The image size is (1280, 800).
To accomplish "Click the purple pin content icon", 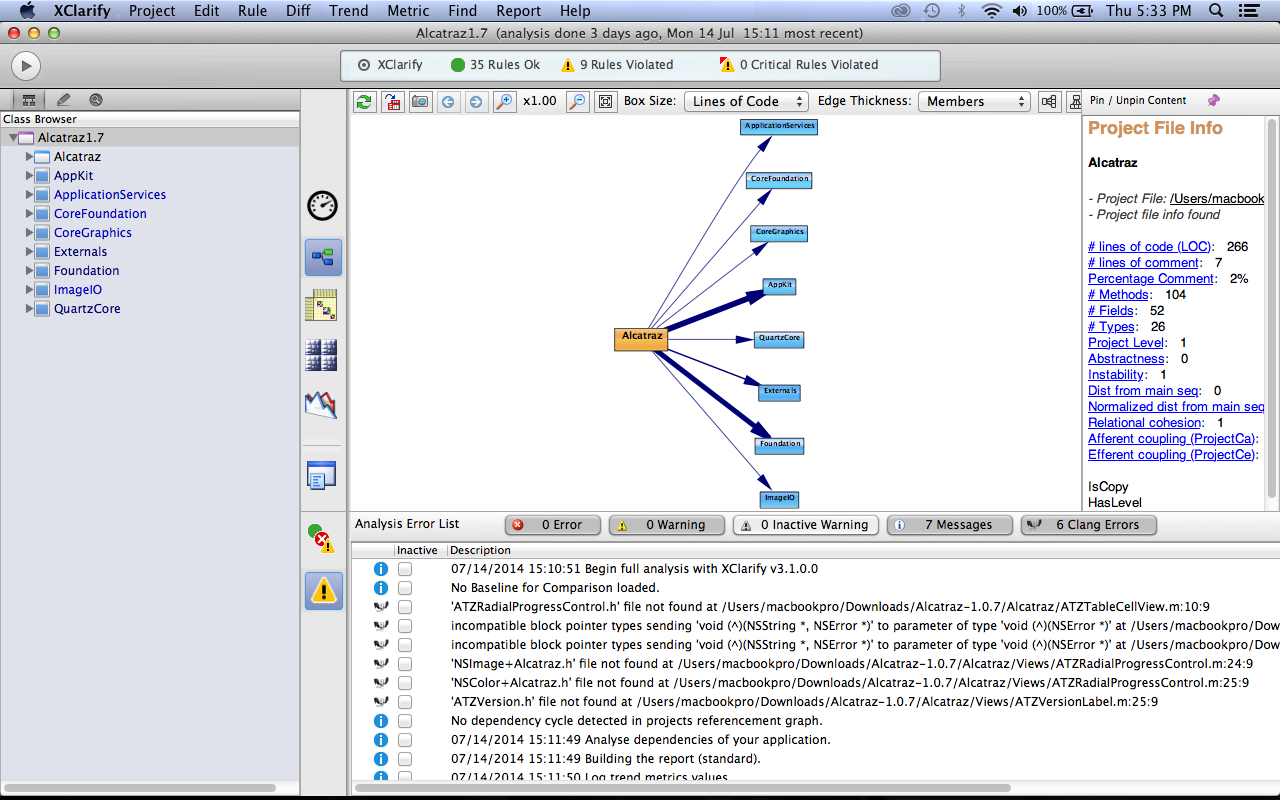I will (x=1213, y=100).
